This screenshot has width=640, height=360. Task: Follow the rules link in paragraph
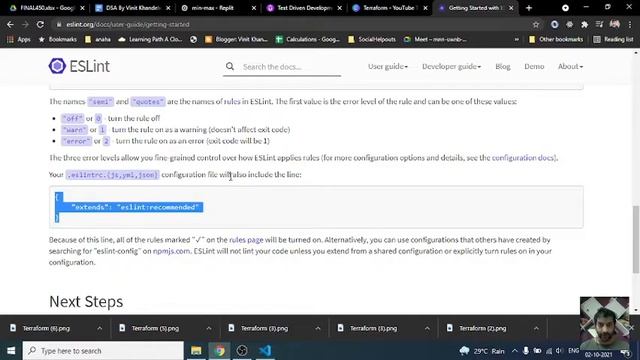(x=232, y=101)
